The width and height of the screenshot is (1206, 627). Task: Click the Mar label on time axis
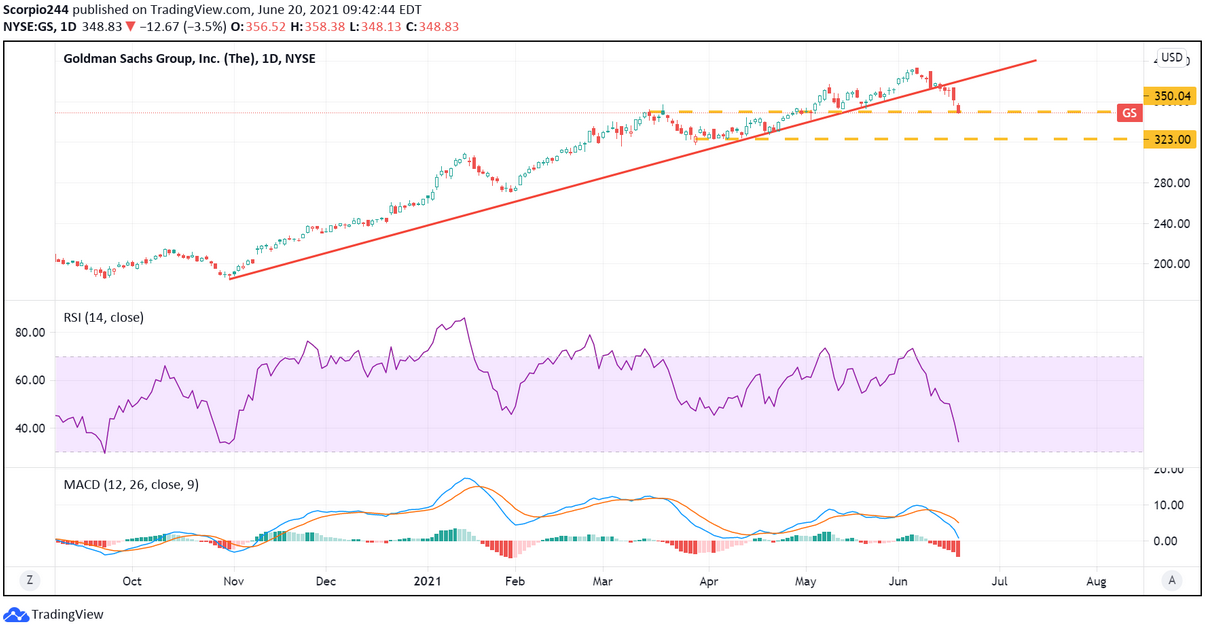click(x=603, y=580)
